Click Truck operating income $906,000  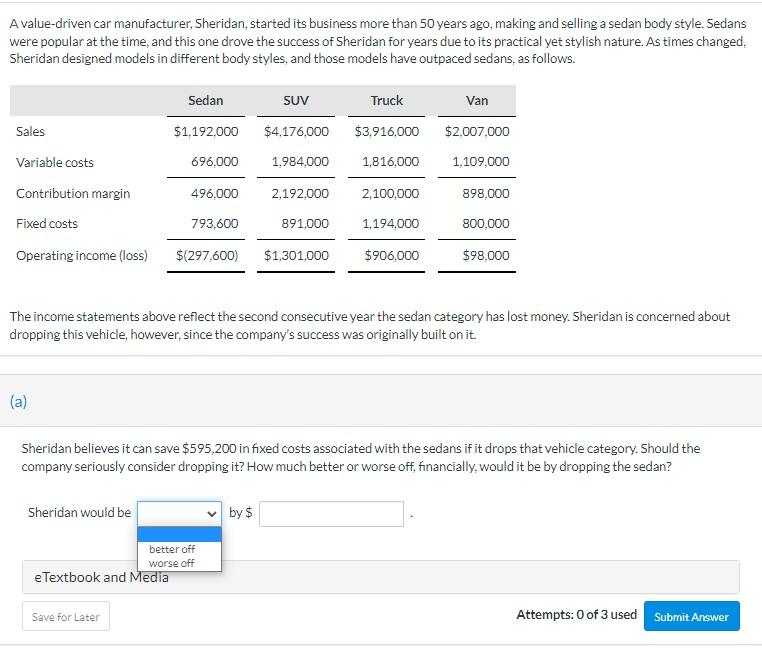(x=392, y=256)
